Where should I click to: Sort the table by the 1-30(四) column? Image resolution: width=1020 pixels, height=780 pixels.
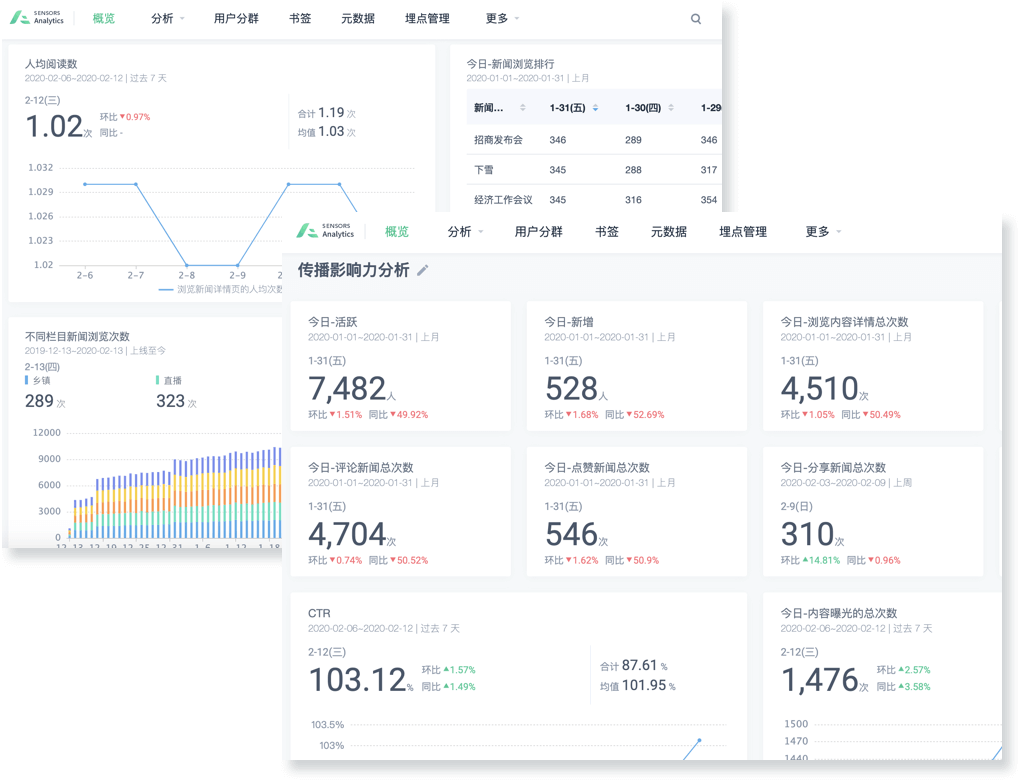(x=669, y=108)
